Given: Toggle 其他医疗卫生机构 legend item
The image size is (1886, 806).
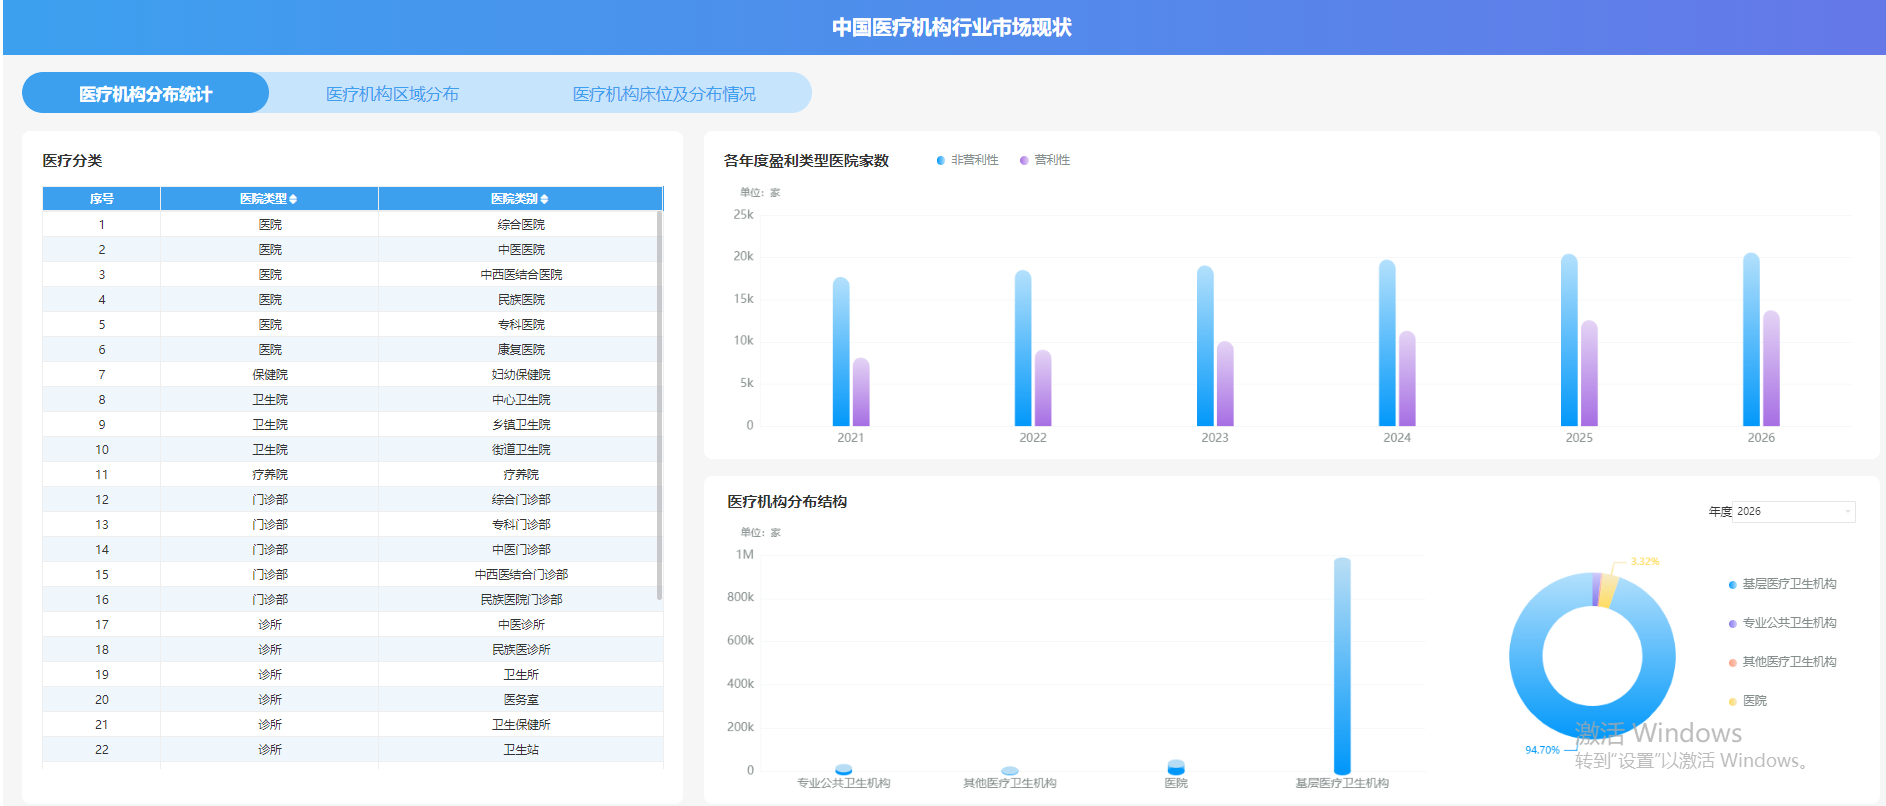Looking at the screenshot, I should point(1782,662).
